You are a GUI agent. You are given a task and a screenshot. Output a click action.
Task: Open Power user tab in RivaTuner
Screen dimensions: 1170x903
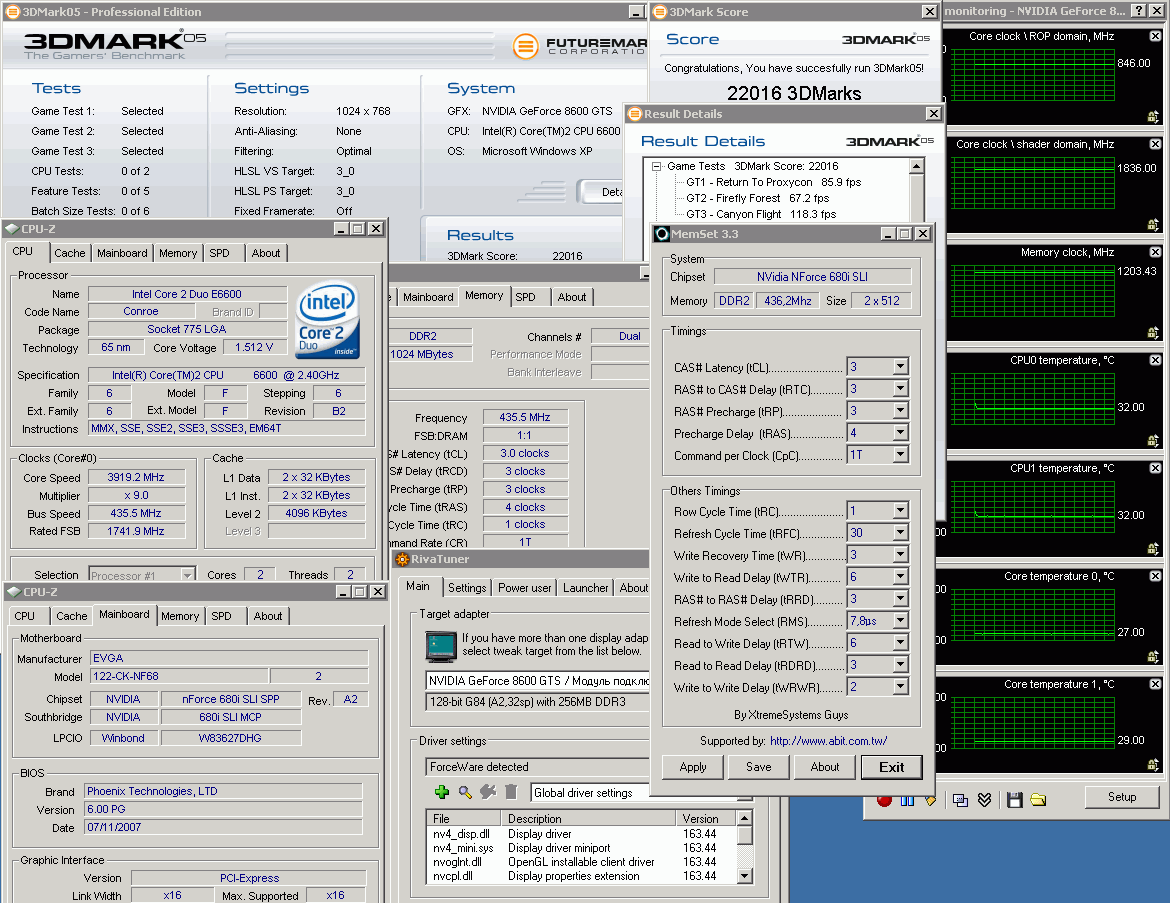point(525,587)
